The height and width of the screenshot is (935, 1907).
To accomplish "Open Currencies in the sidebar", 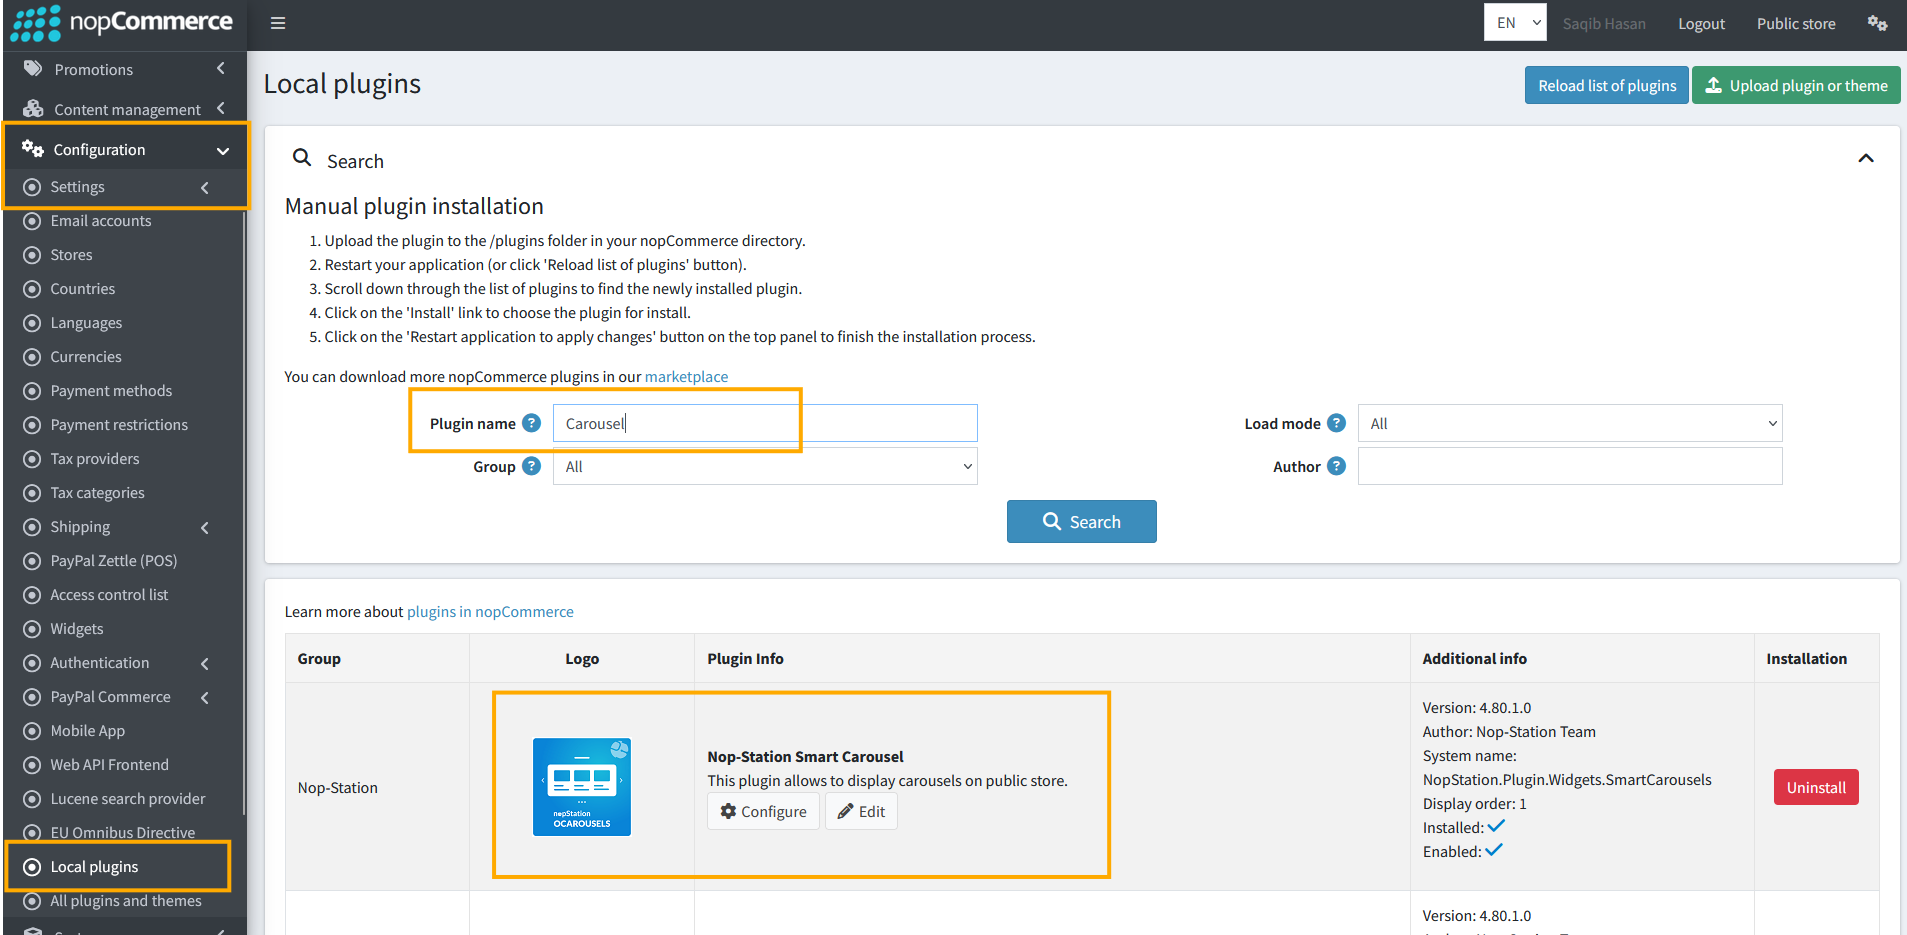I will pos(86,357).
